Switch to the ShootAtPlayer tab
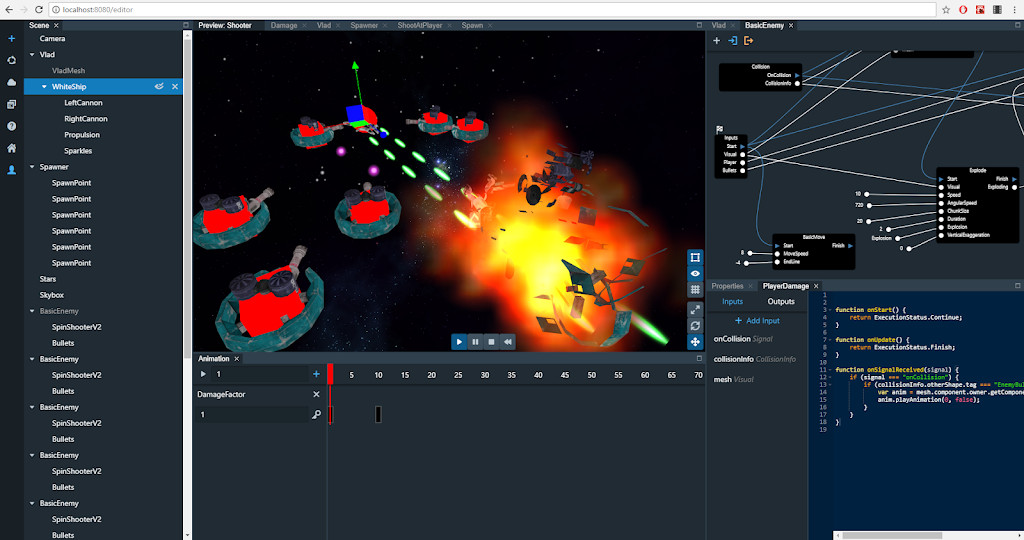Screen dimensions: 1024x540 coord(418,25)
